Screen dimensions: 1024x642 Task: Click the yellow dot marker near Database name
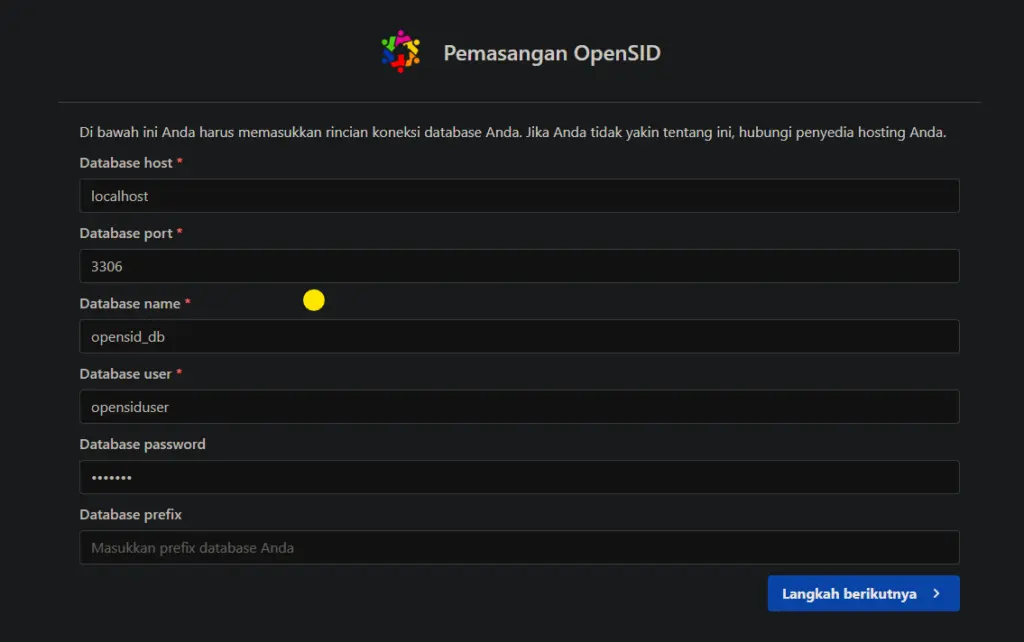314,299
